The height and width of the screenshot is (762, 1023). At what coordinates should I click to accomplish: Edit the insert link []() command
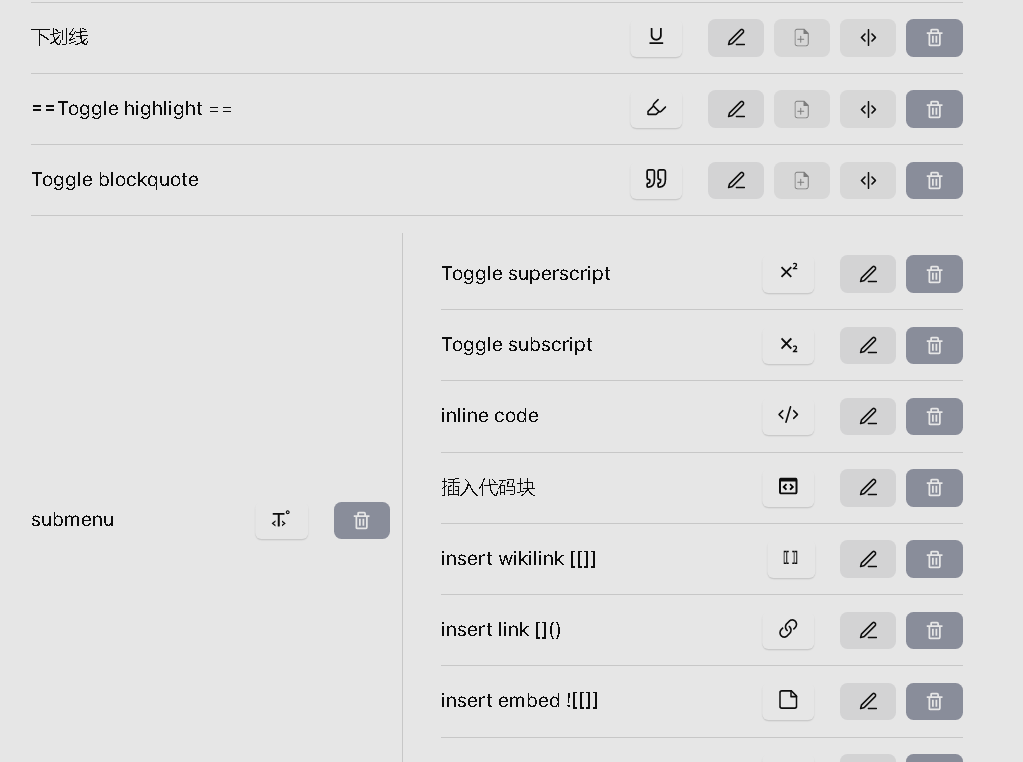[x=868, y=630]
